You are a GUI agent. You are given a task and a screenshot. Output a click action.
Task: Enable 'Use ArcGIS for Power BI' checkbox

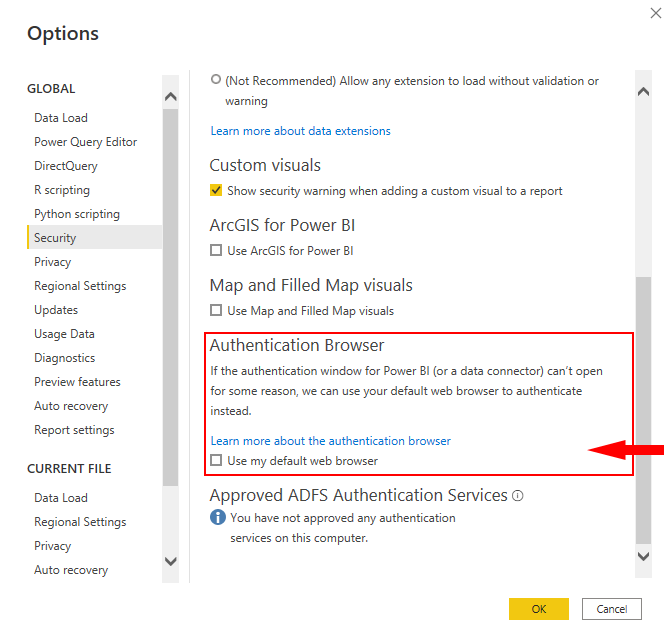[216, 250]
